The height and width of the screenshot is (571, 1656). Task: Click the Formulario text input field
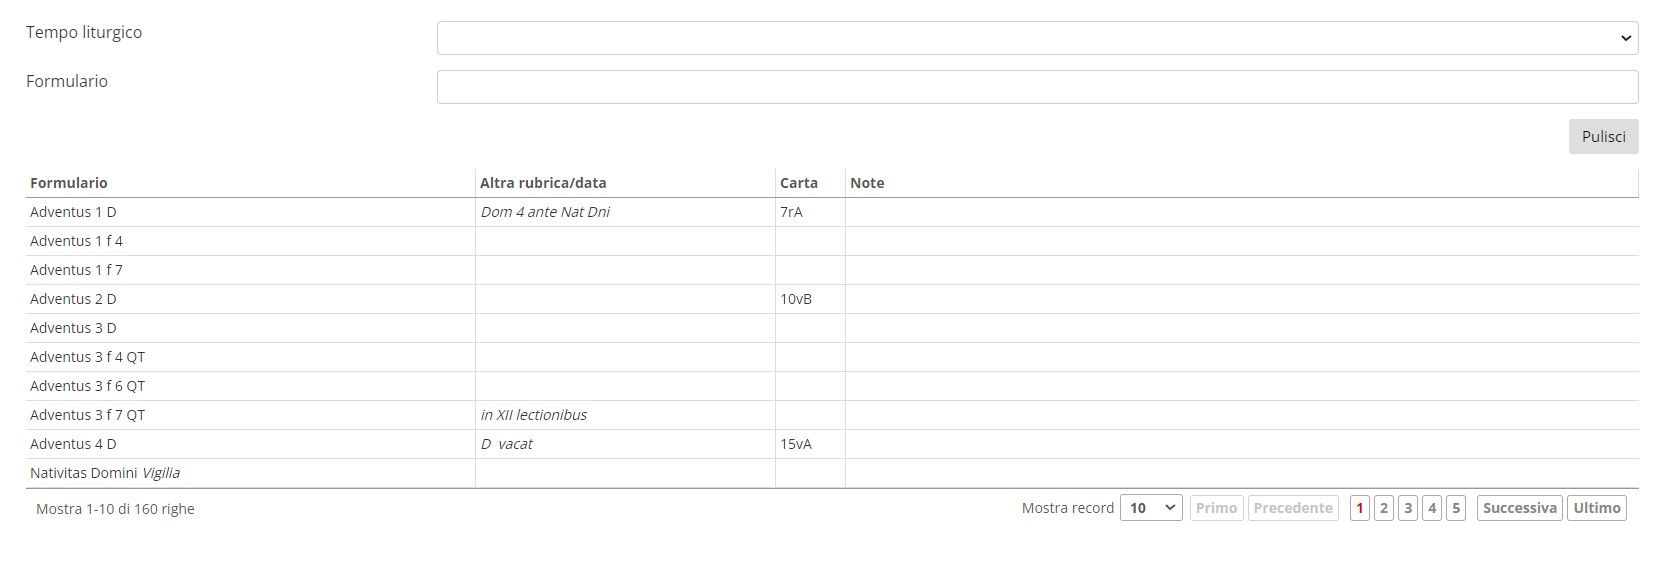1036,87
